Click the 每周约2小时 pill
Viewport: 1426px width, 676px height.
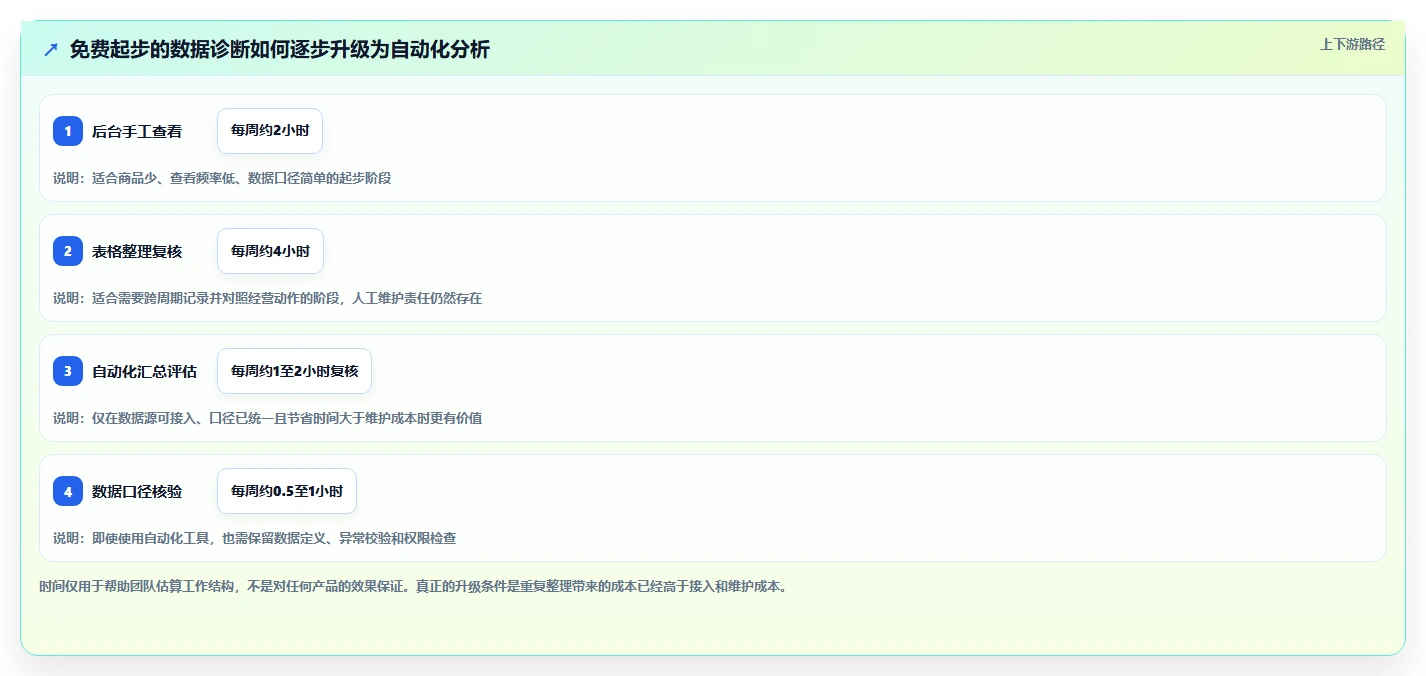coord(270,131)
